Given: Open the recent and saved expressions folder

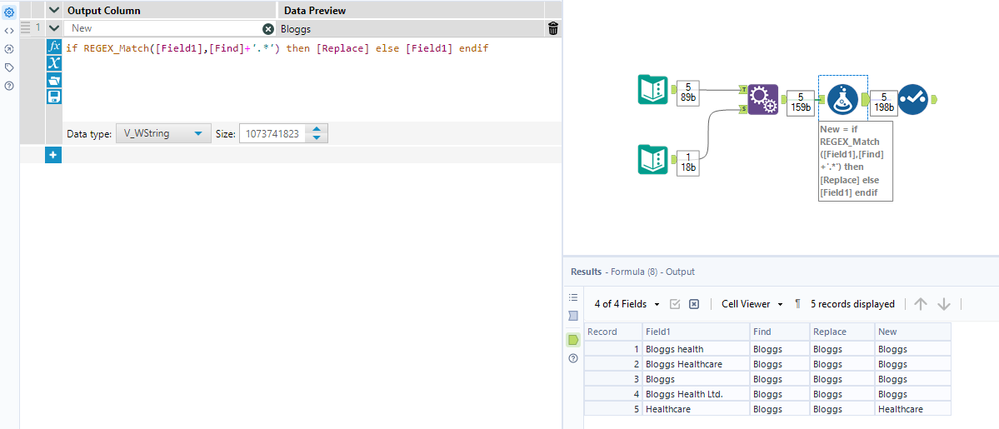Looking at the screenshot, I should click(55, 80).
